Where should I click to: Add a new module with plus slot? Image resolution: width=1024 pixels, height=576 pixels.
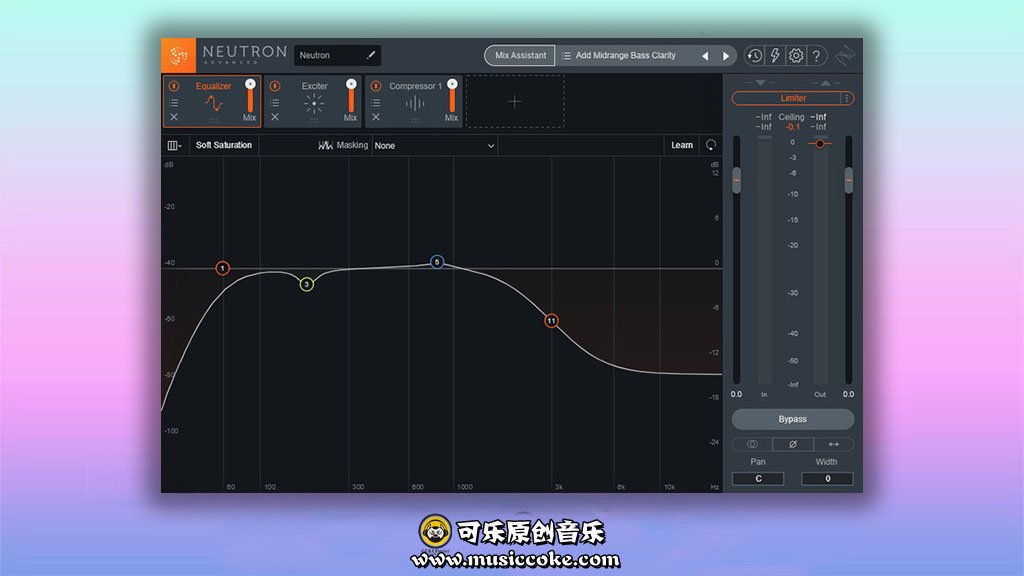515,101
